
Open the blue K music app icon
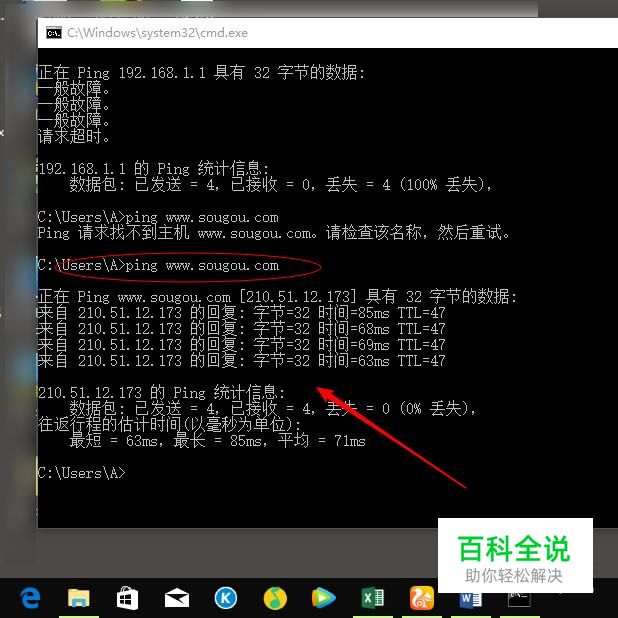pyautogui.click(x=226, y=598)
